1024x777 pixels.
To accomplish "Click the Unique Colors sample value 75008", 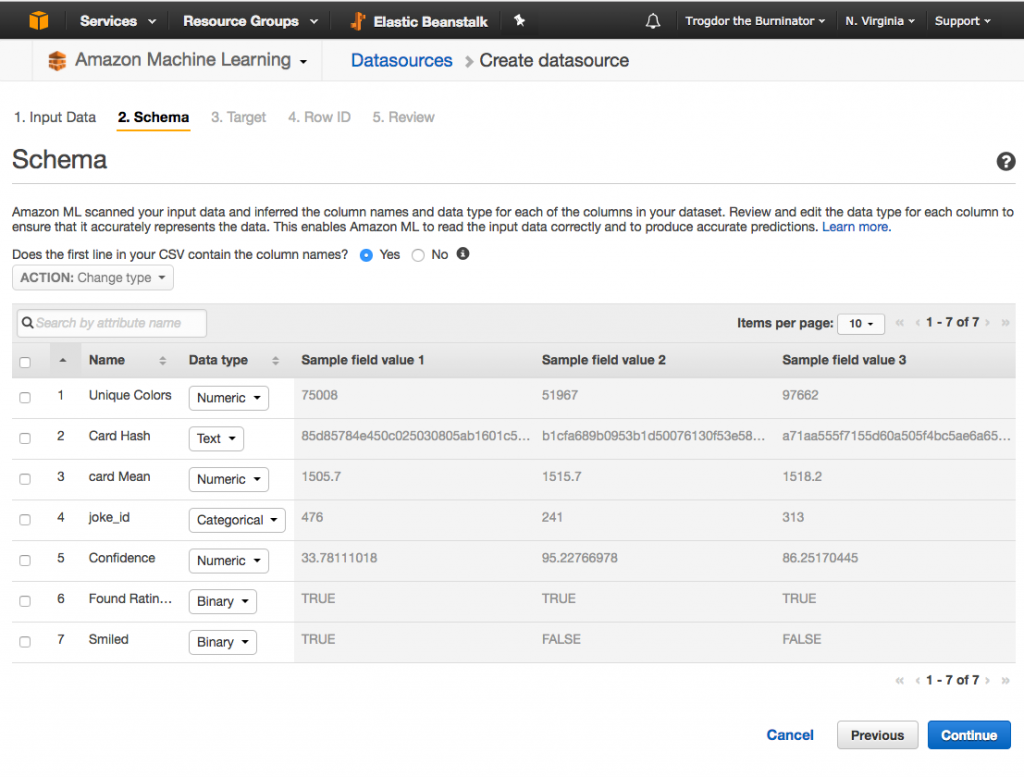I will point(319,395).
